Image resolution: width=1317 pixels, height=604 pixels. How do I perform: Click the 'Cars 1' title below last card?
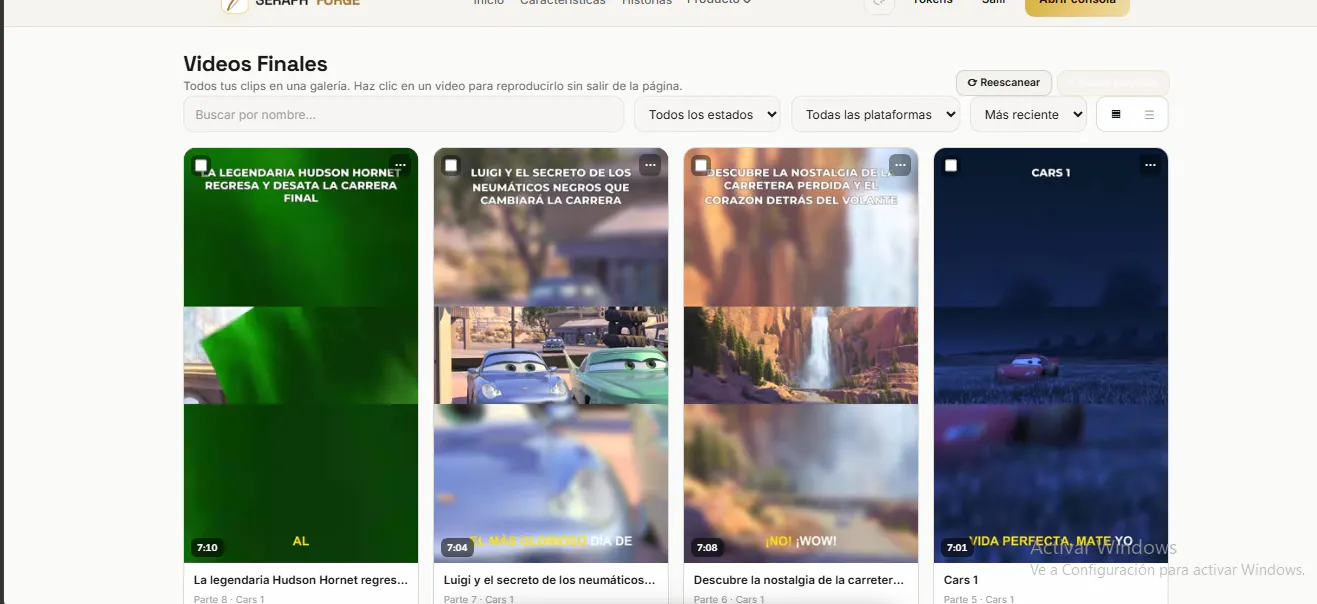961,580
